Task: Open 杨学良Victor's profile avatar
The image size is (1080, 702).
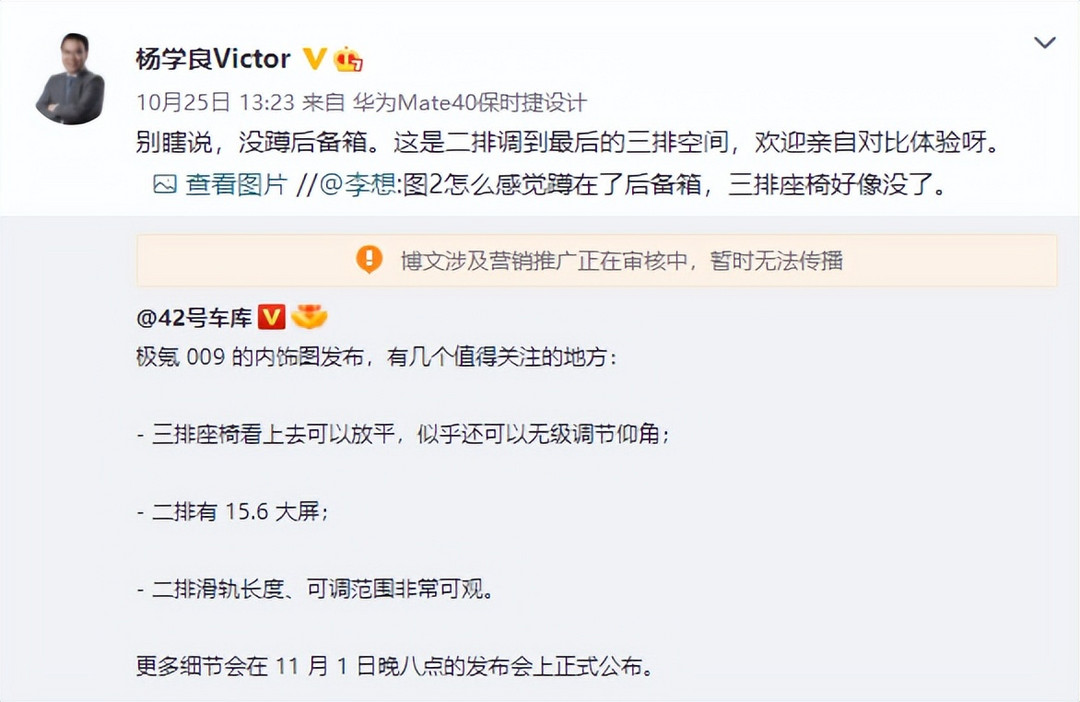Action: click(70, 79)
